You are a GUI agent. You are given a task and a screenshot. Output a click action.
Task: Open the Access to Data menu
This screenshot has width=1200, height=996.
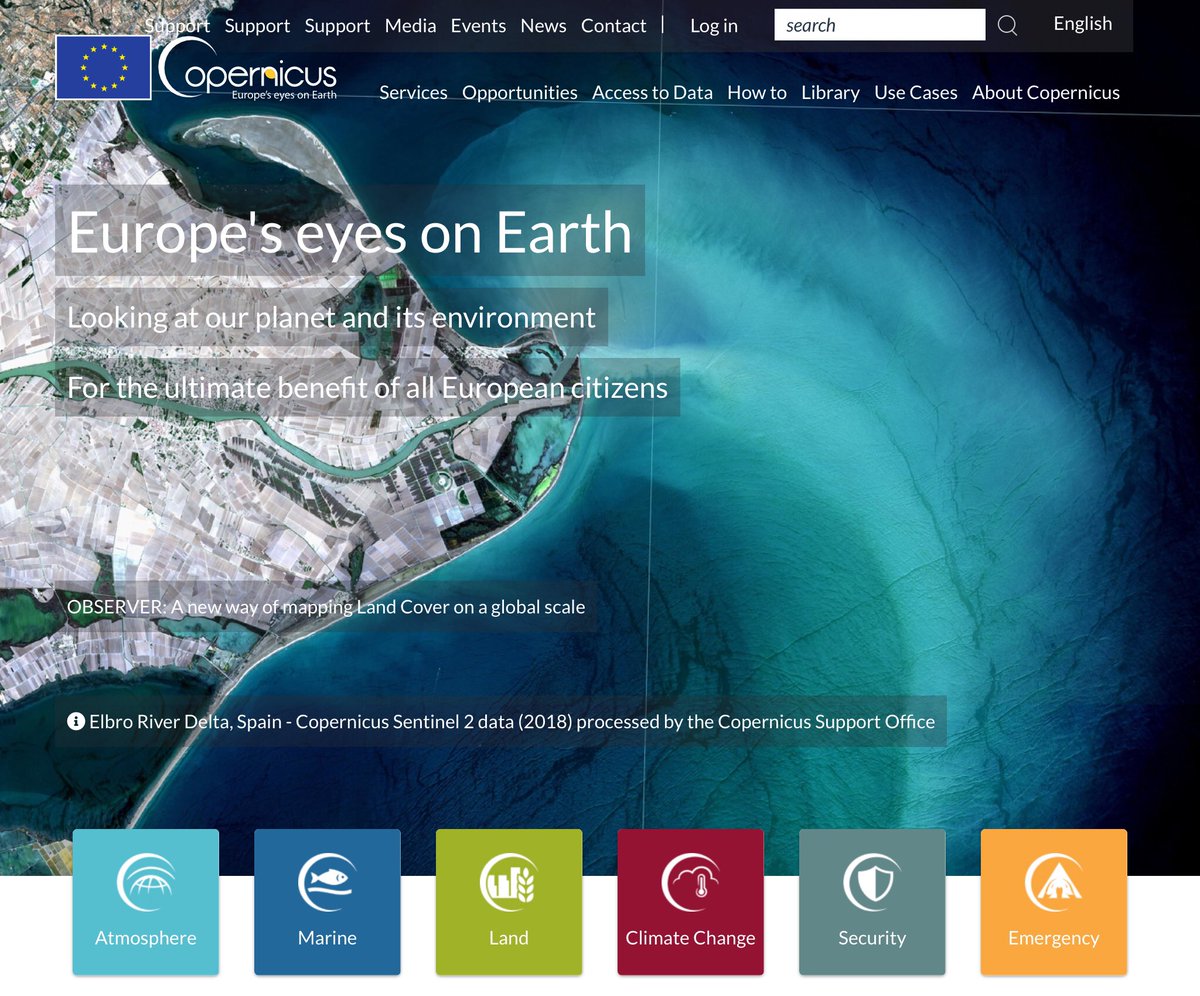click(652, 93)
